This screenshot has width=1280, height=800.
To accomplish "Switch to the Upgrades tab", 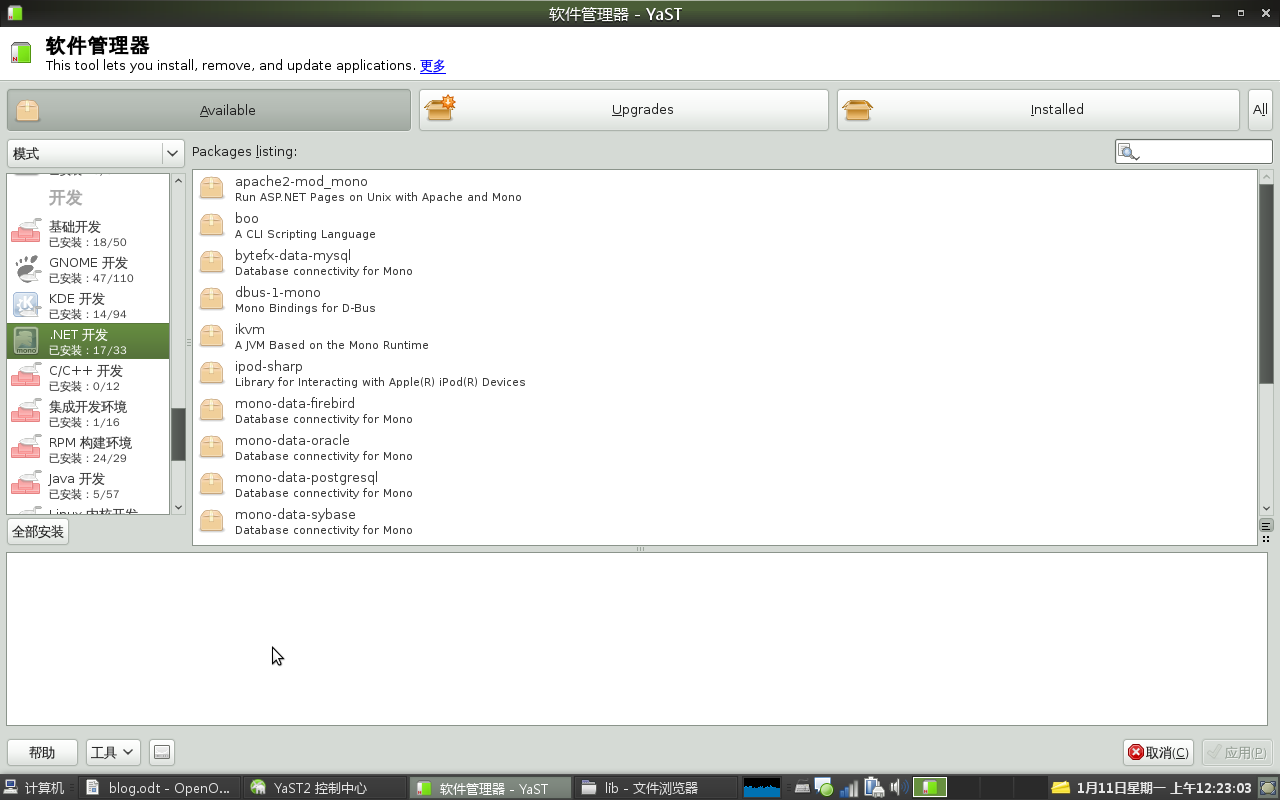I will coord(623,110).
